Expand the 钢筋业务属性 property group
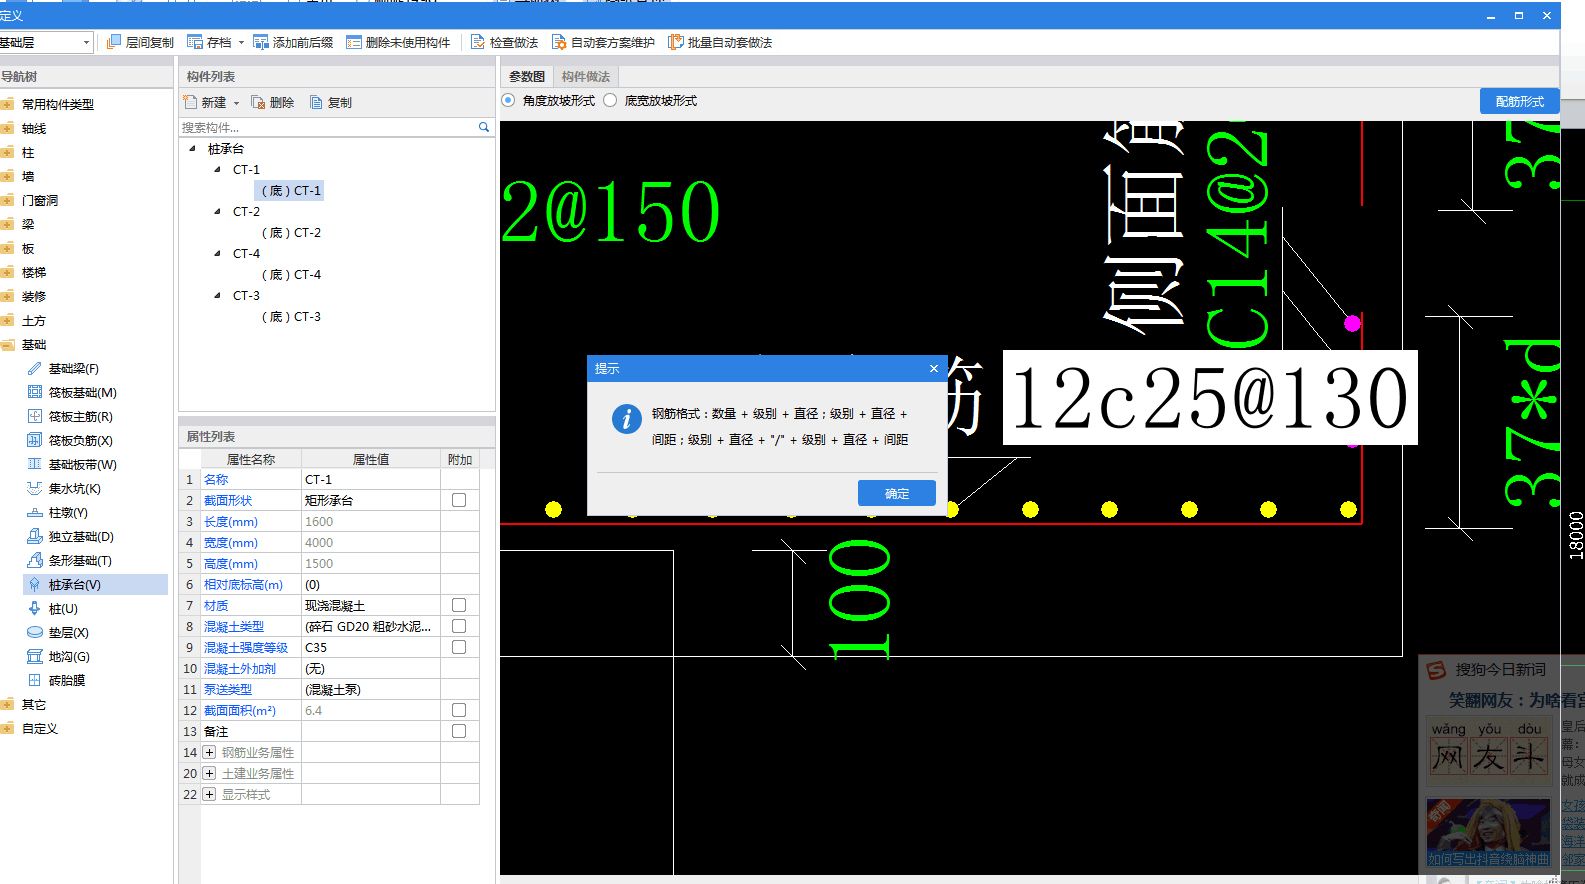This screenshot has height=884, width=1585. 209,752
